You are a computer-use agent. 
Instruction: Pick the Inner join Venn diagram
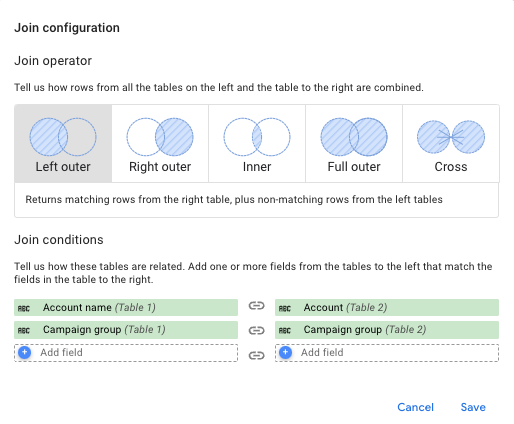tap(257, 137)
